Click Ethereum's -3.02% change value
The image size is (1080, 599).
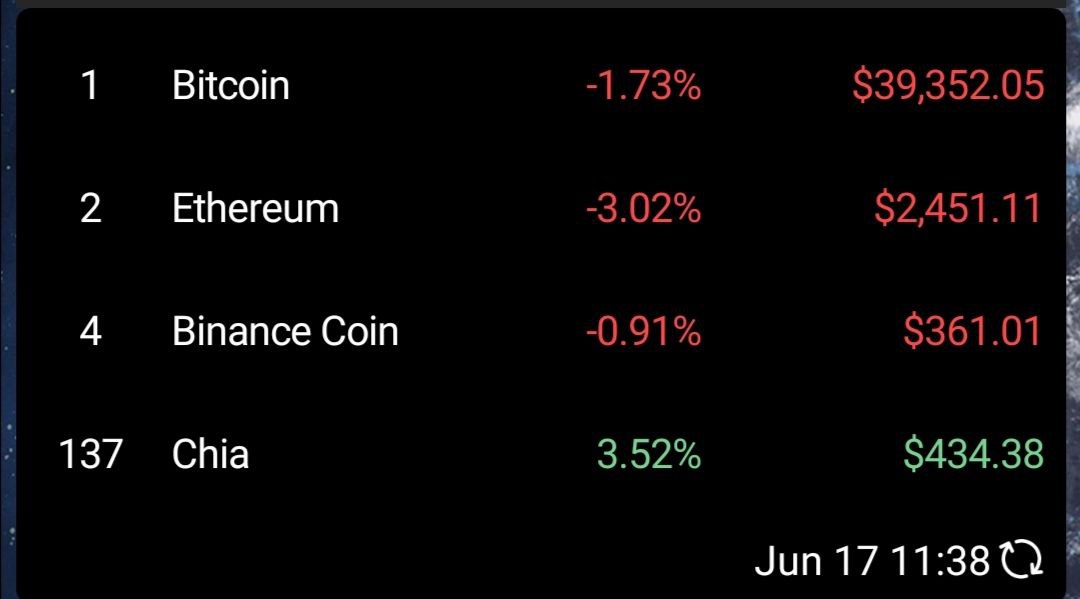coord(643,209)
